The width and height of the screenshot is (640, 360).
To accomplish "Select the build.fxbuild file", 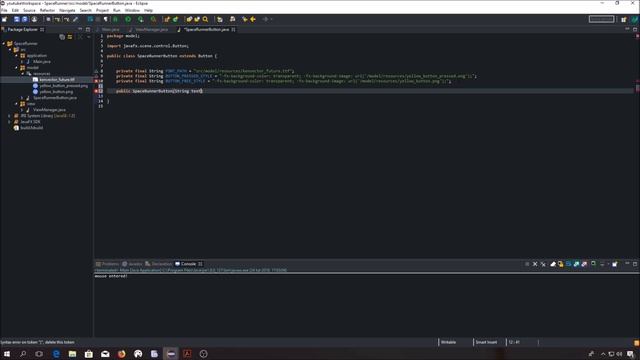I will click(x=31, y=128).
